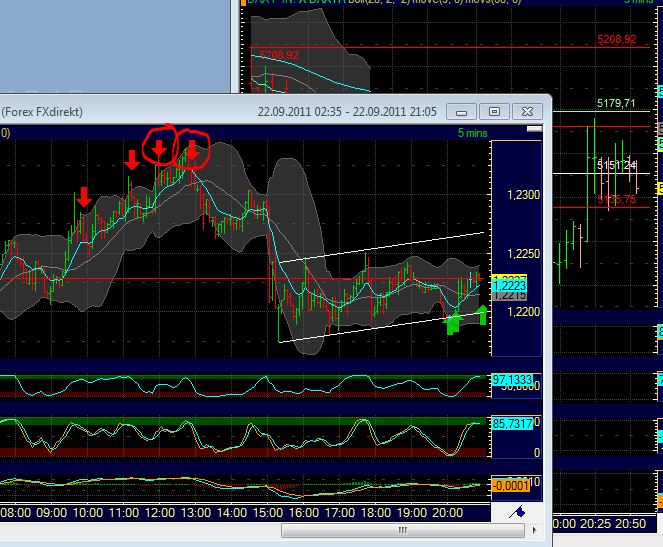
Task: Click the 85,7317 oscillator value label
Action: [510, 425]
